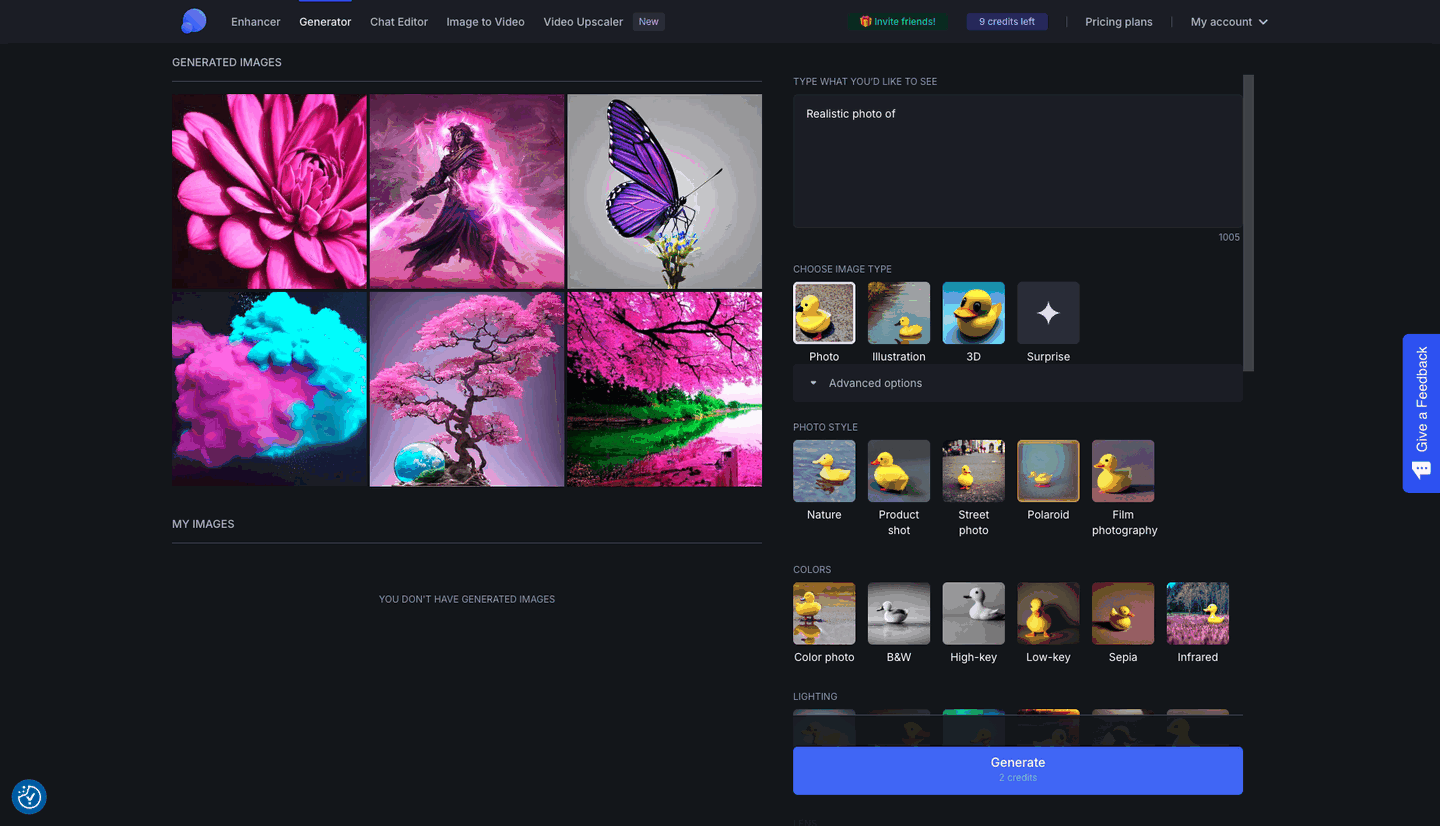Image resolution: width=1440 pixels, height=826 pixels.
Task: Open the pink dahlia flower image
Action: pyautogui.click(x=269, y=192)
